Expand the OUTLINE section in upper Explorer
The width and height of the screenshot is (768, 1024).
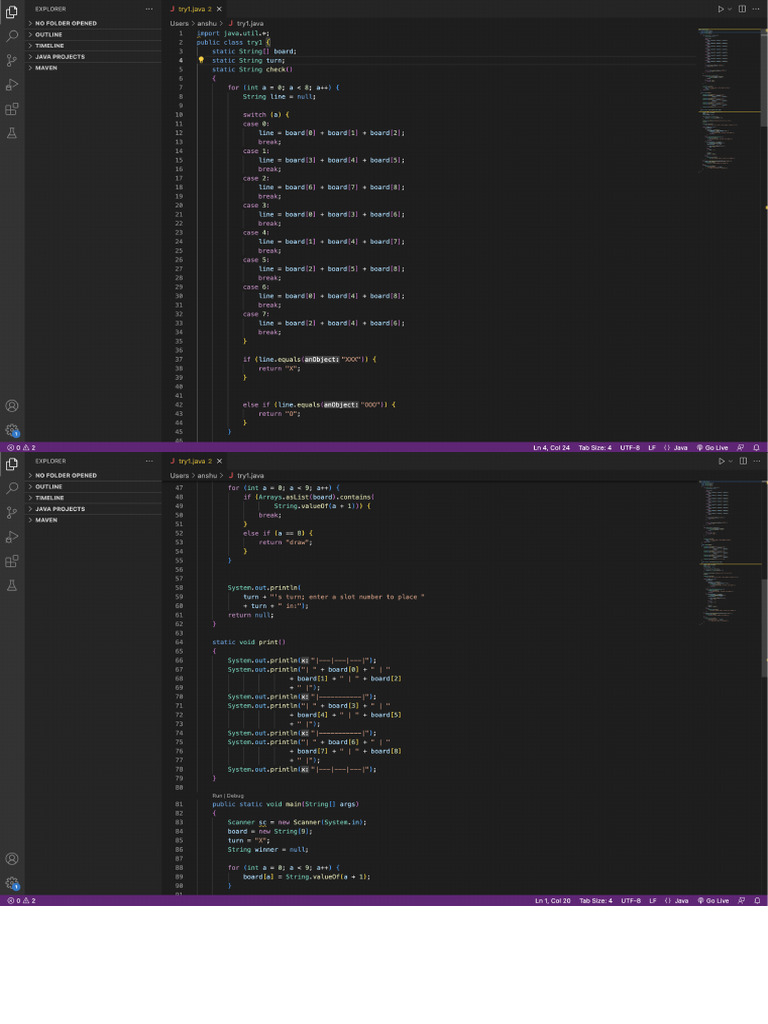pyautogui.click(x=48, y=34)
